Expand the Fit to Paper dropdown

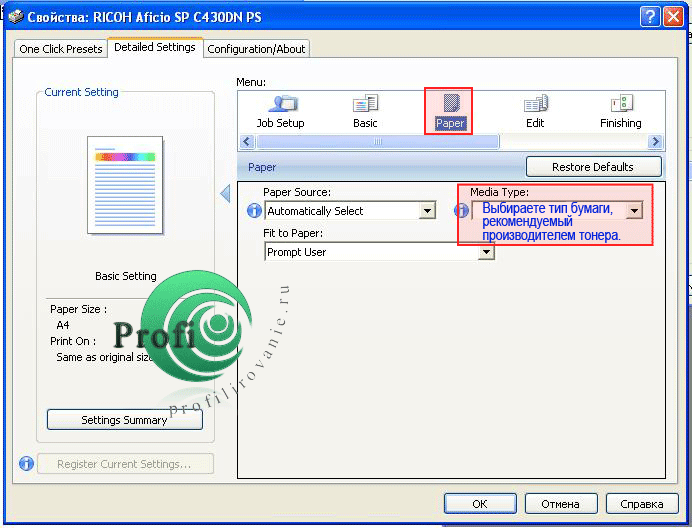click(x=486, y=252)
